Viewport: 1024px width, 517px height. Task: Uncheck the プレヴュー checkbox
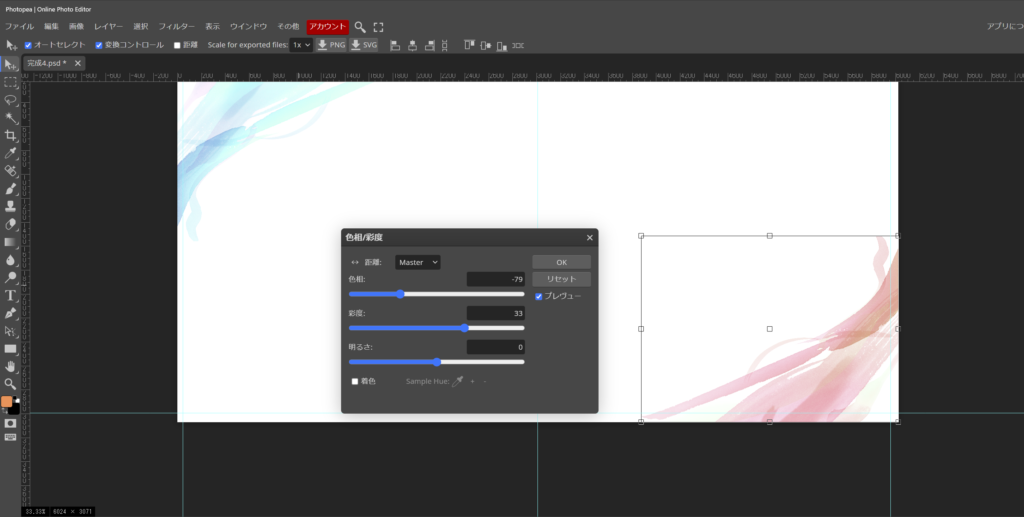(539, 296)
